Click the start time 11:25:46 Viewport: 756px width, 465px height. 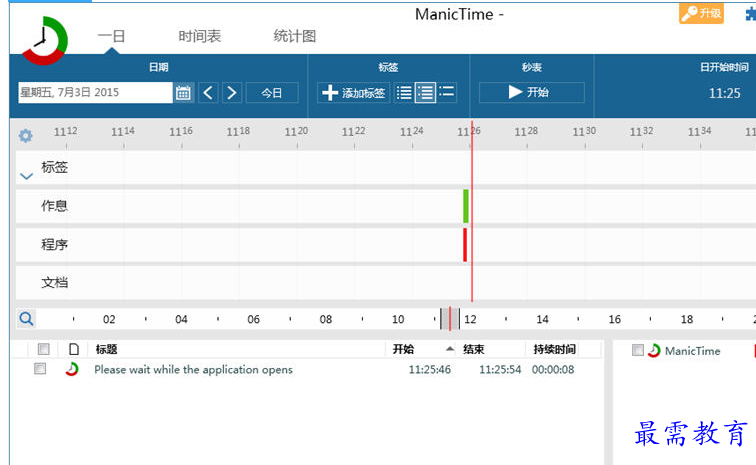[430, 370]
